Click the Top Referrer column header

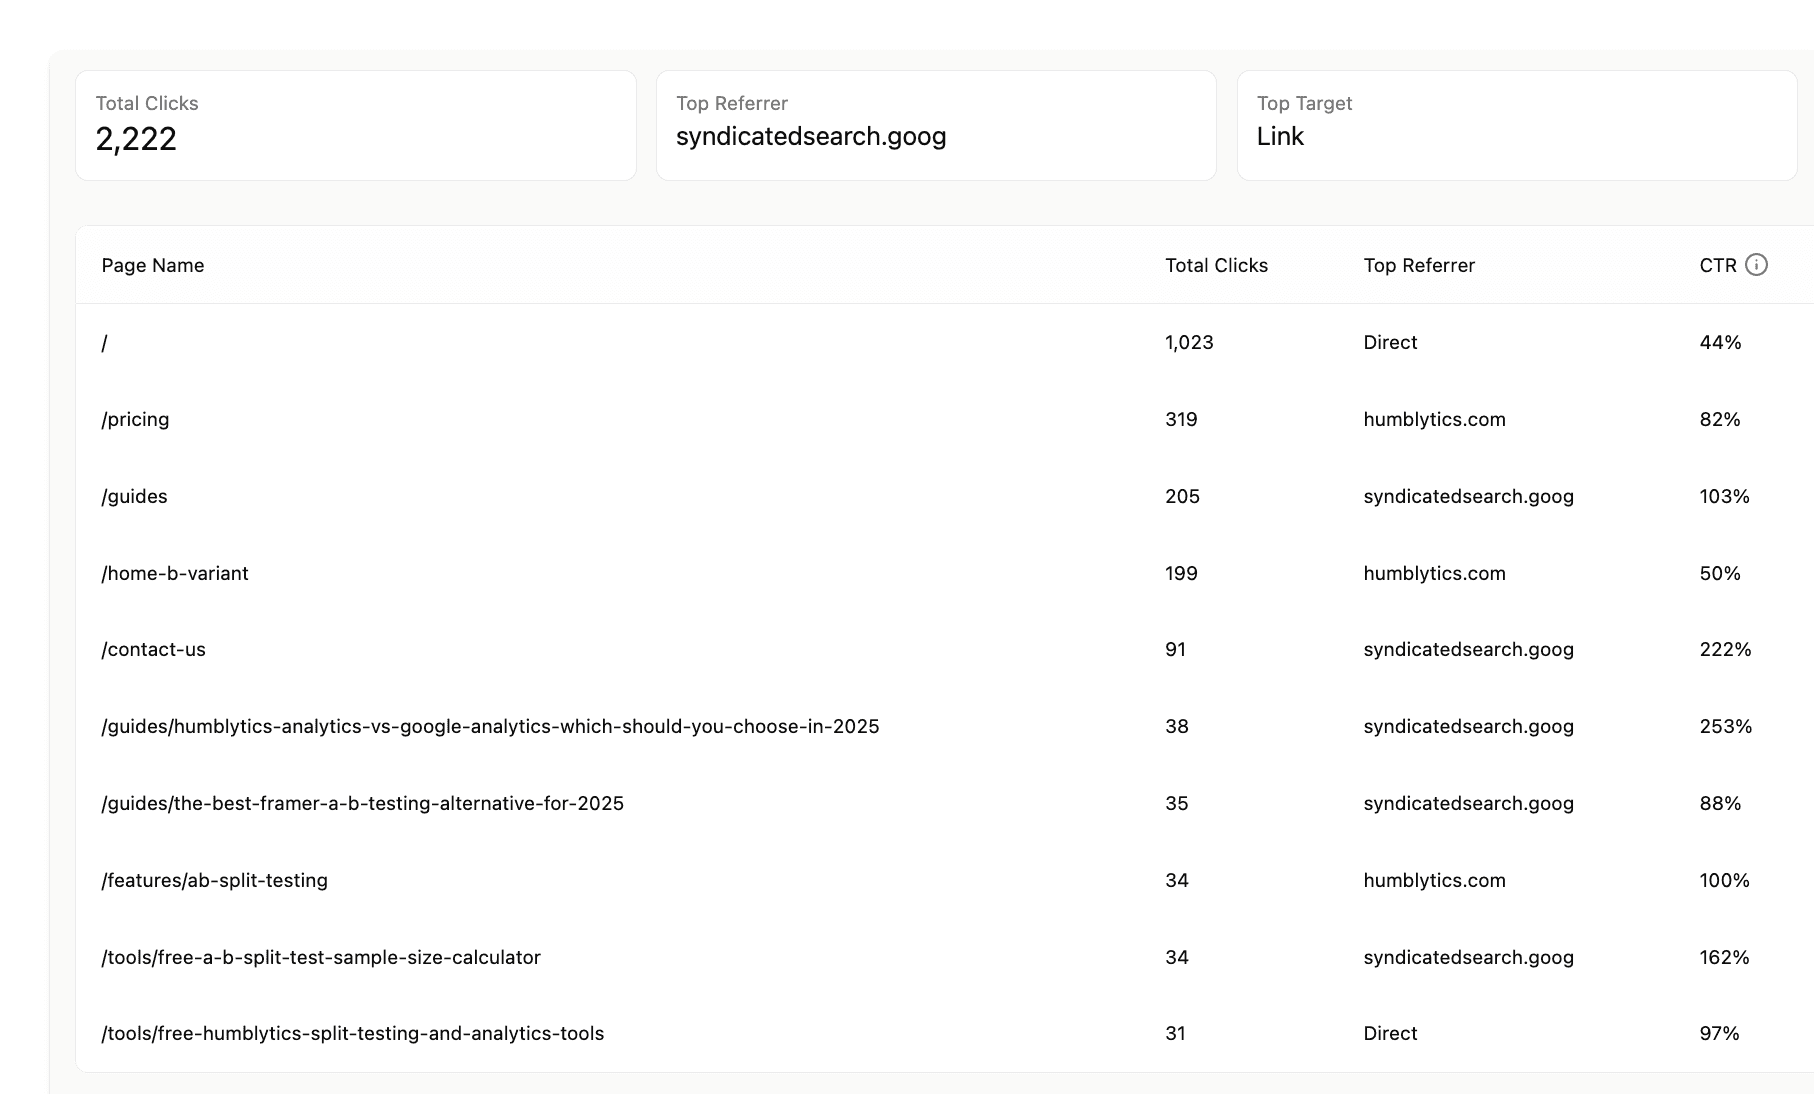[1419, 265]
